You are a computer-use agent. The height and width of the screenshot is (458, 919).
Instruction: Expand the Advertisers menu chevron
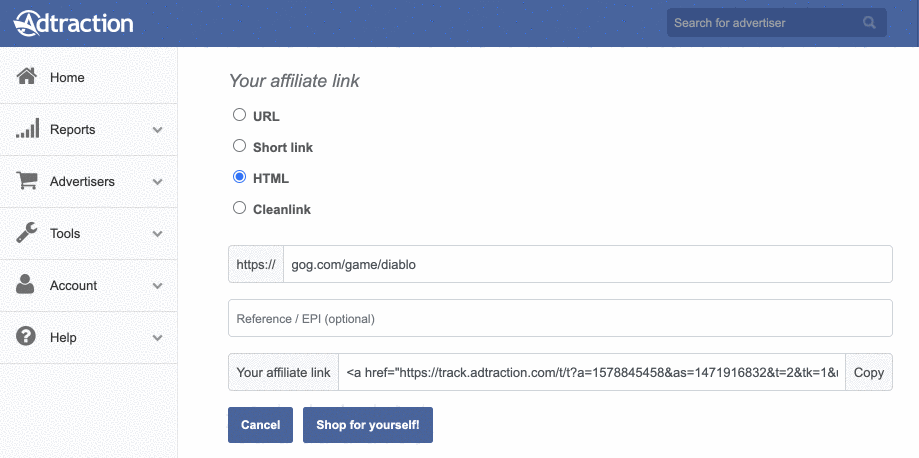pyautogui.click(x=157, y=182)
